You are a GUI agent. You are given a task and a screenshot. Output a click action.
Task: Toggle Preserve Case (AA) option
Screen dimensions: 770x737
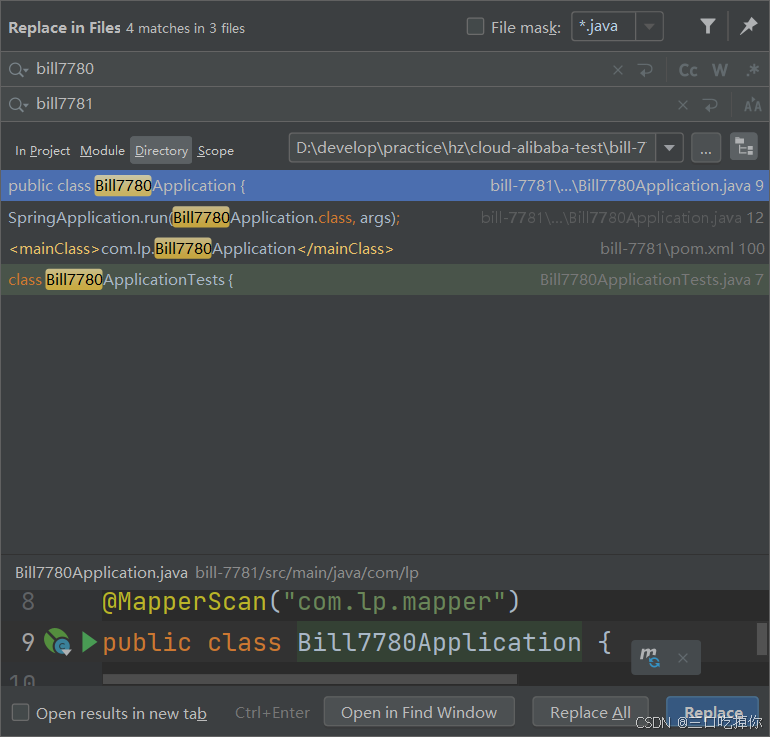point(752,105)
